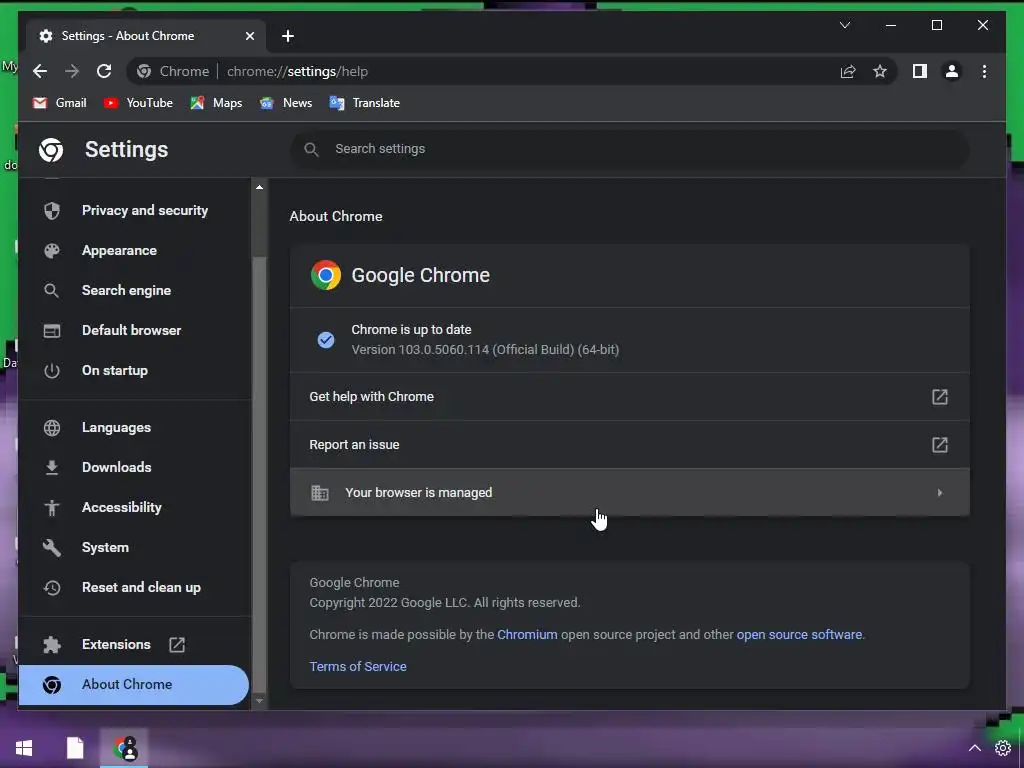
Task: Open the side panel icon
Action: tap(920, 71)
